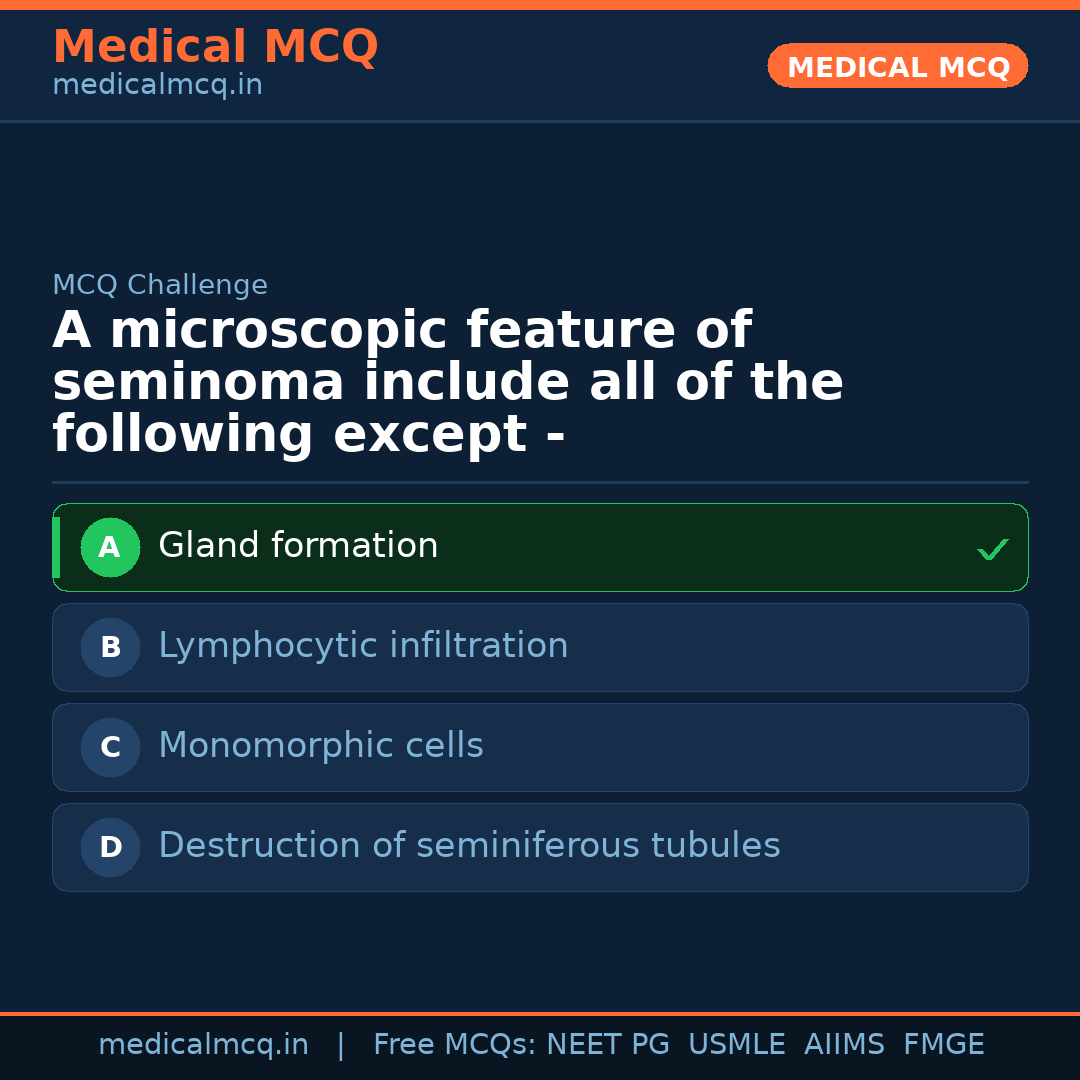Click the 'MCQ Challenge' label
Screen dimensions: 1080x1080
[160, 285]
